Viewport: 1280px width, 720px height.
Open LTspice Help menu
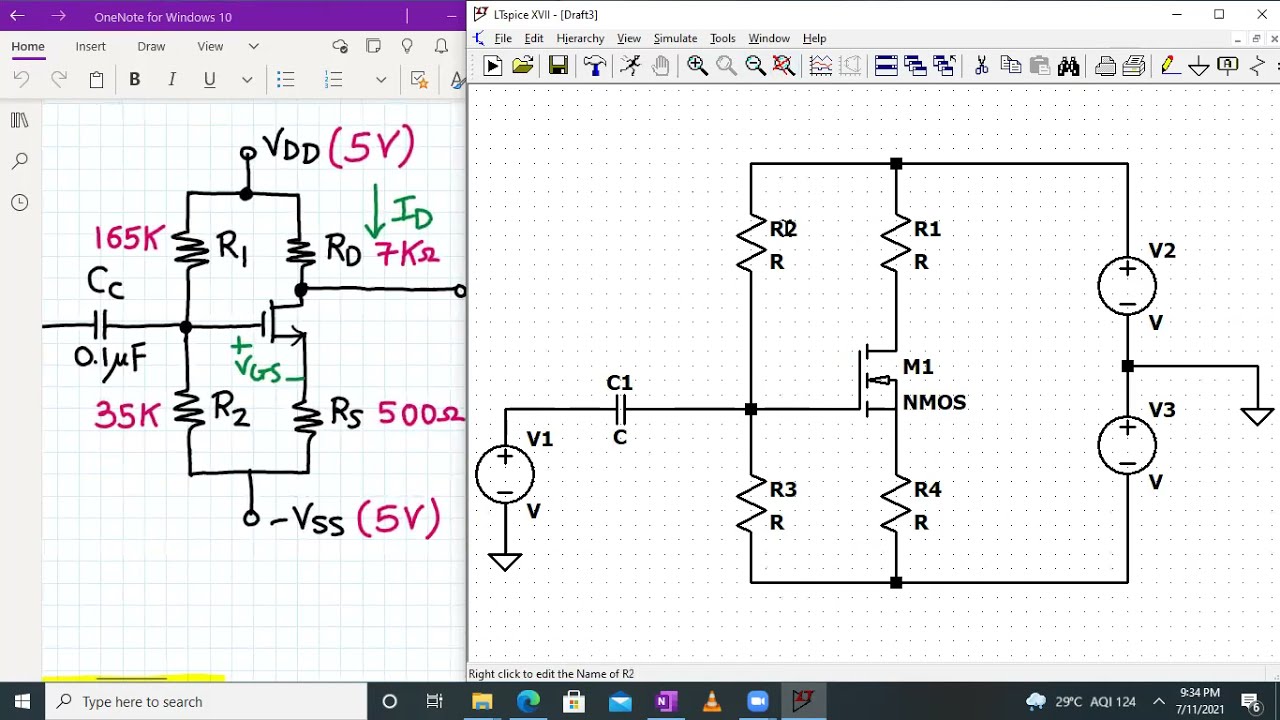pyautogui.click(x=814, y=38)
